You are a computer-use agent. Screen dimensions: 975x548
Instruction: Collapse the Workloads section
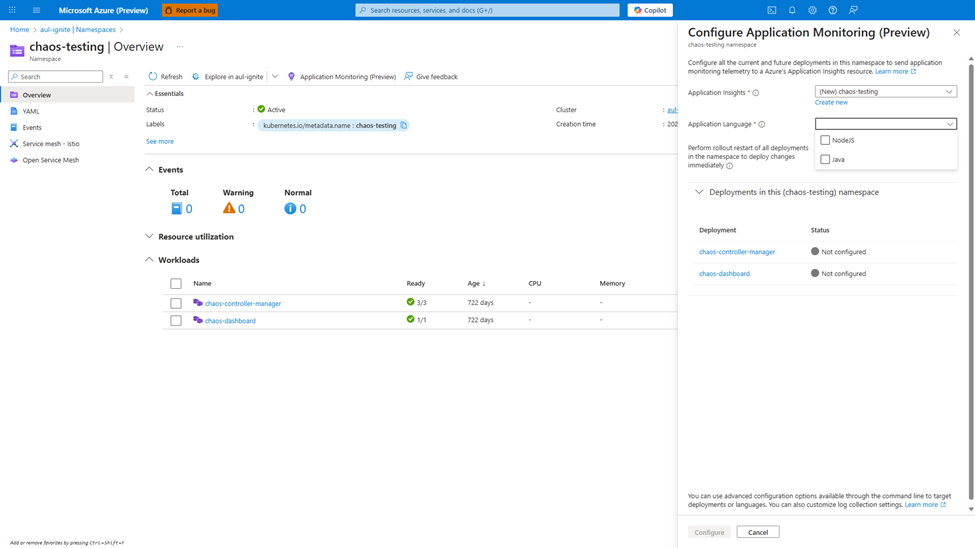[149, 259]
